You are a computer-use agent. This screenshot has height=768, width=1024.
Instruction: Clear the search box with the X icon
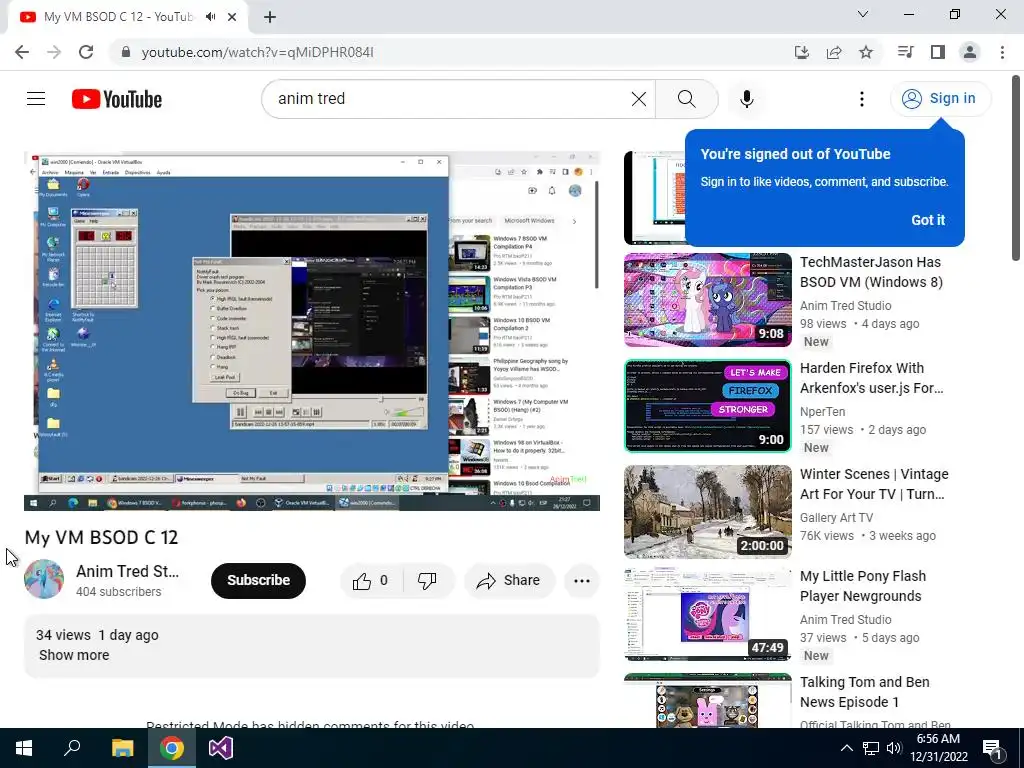pos(639,99)
